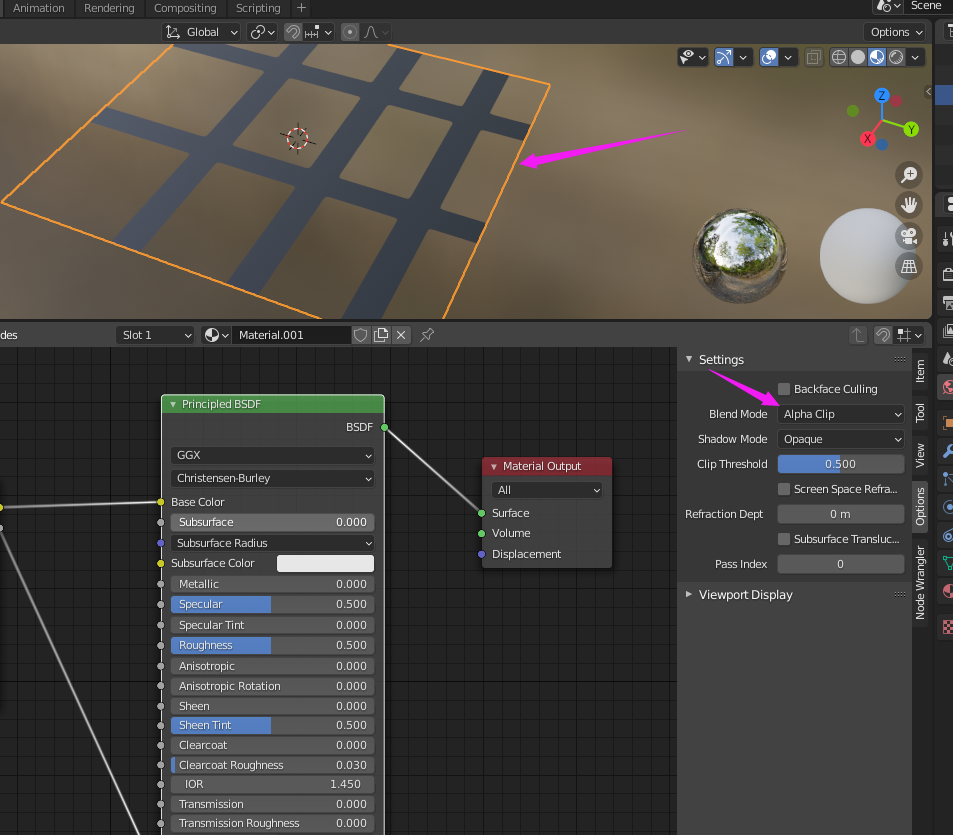The image size is (953, 835).
Task: Click the snap magnet toggle in viewport header
Action: pyautogui.click(x=293, y=32)
